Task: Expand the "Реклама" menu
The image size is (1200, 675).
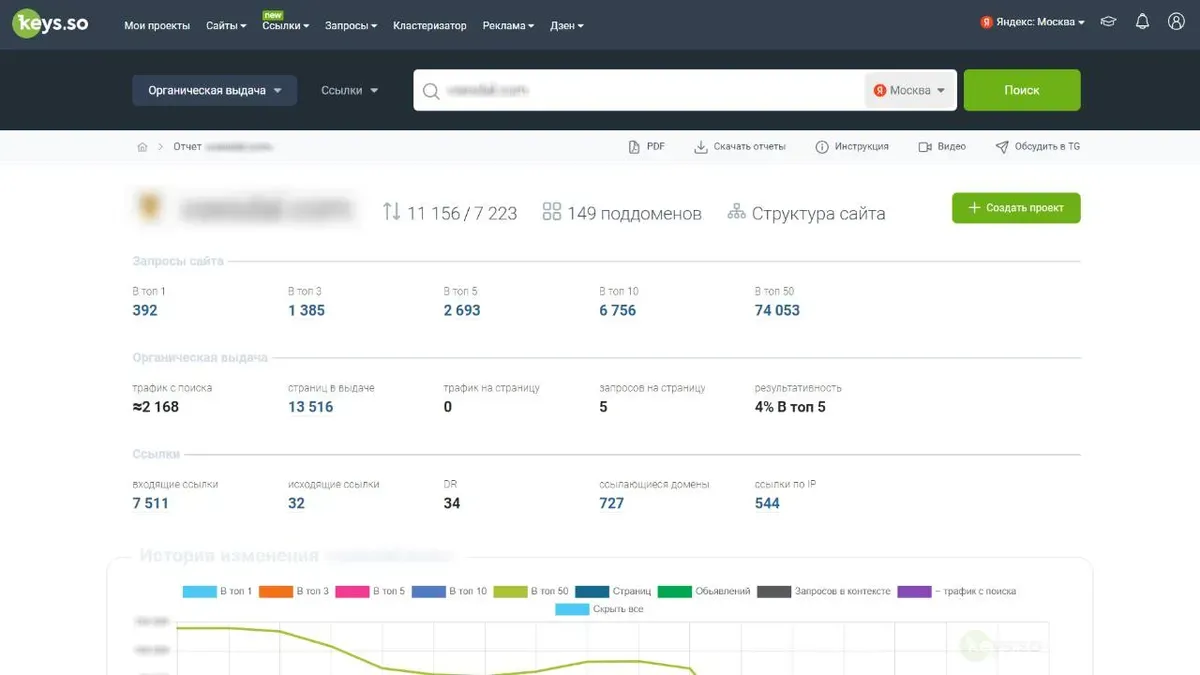Action: pos(508,26)
